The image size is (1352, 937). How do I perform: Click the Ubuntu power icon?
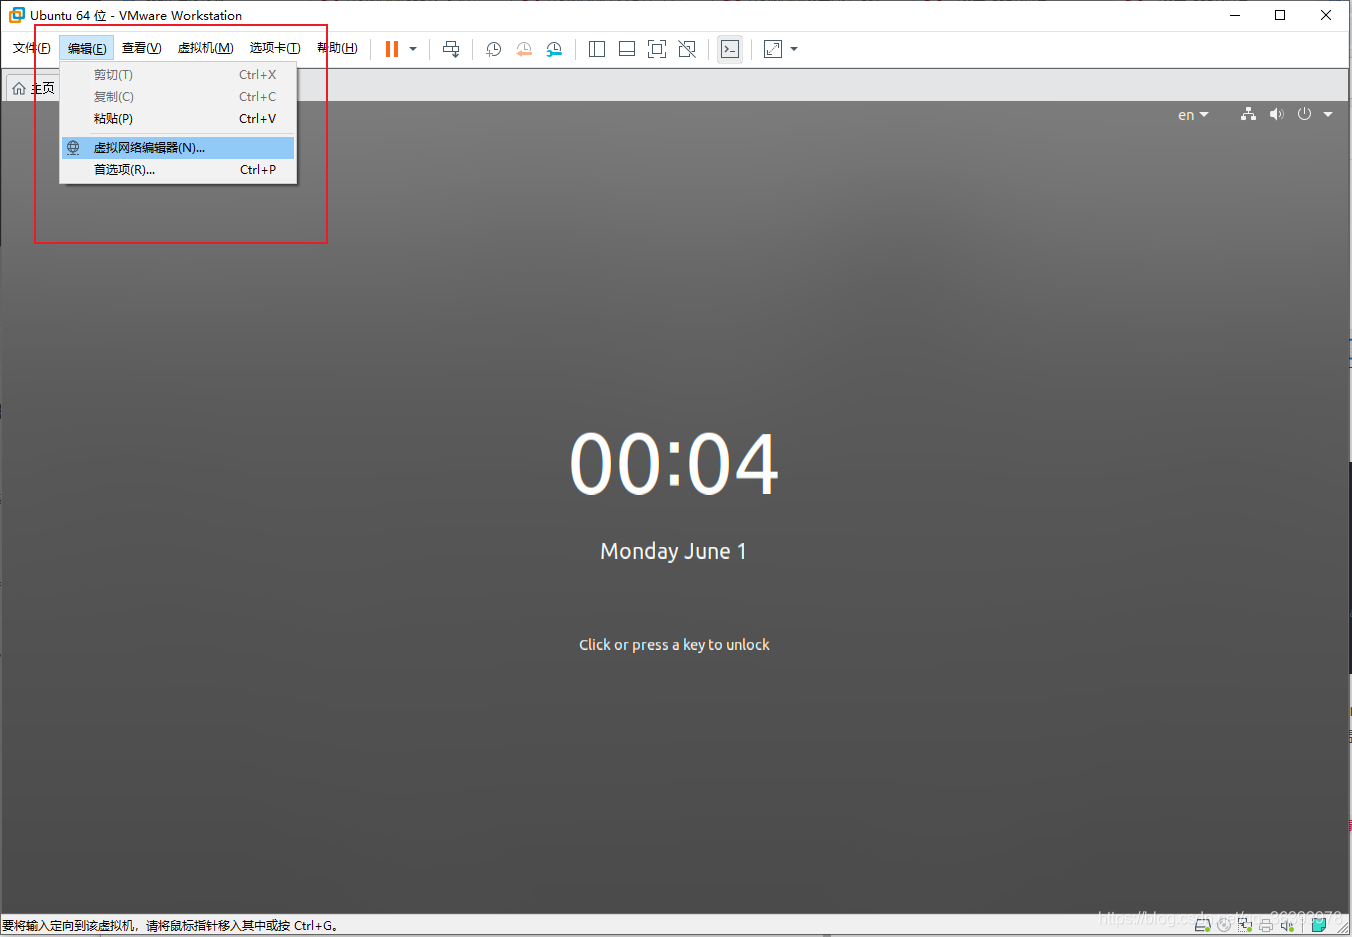tap(1304, 114)
